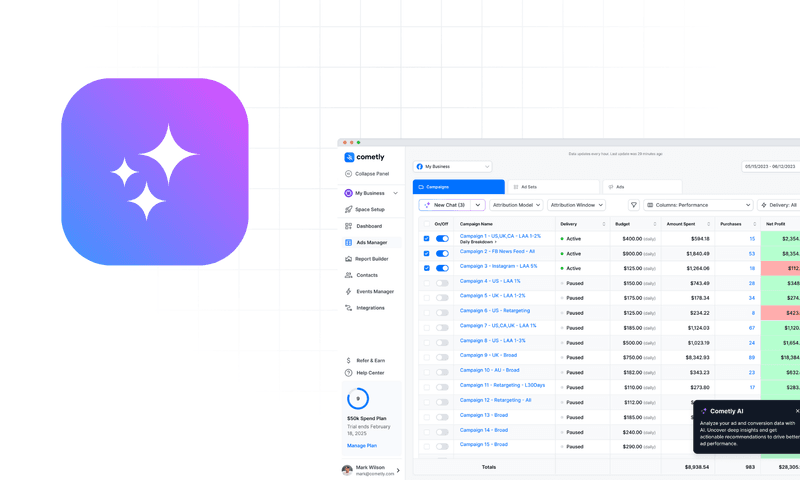The width and height of the screenshot is (800, 480).
Task: Open the Delivery: All dropdown
Action: [x=779, y=205]
